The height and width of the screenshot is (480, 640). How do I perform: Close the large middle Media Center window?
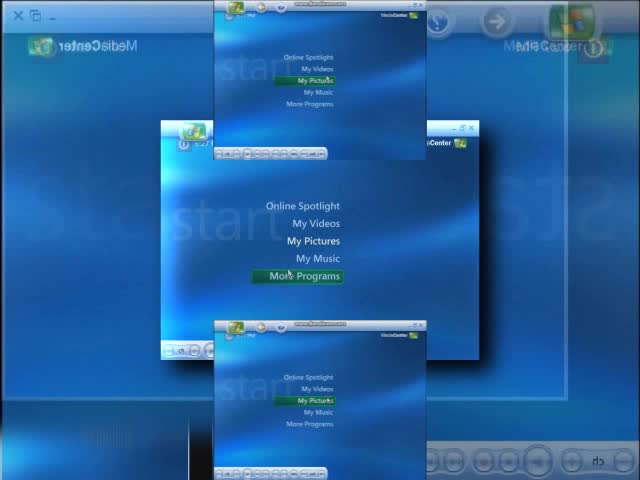pos(471,128)
